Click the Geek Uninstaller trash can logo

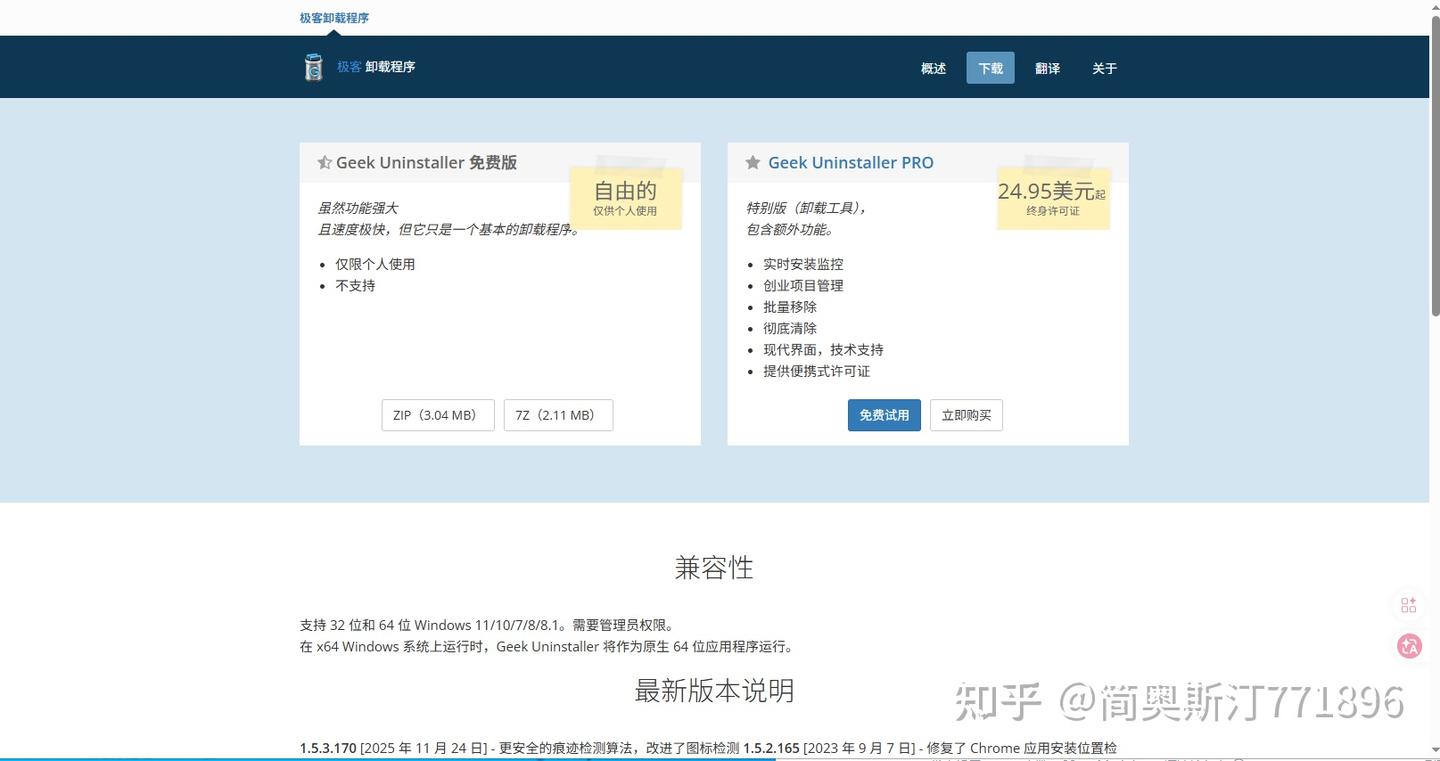314,67
